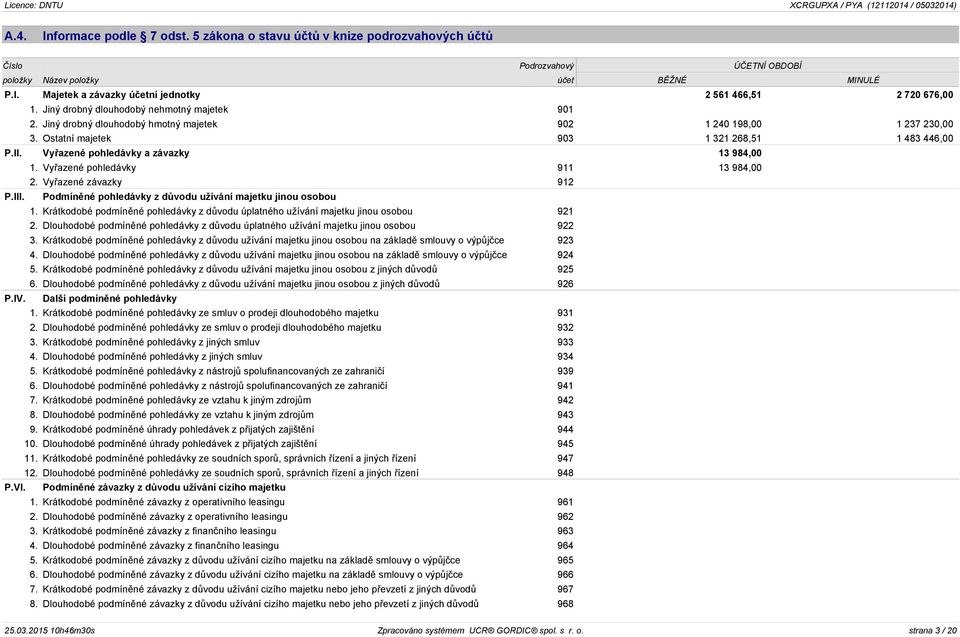Select 'Krátkodobé podmíněné závazky z operativního leasingu'
The width and height of the screenshot is (960, 637).
tap(163, 502)
